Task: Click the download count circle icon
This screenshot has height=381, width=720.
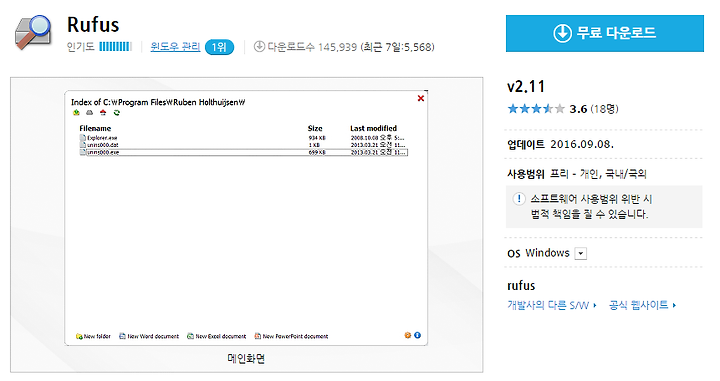Action: [259, 46]
